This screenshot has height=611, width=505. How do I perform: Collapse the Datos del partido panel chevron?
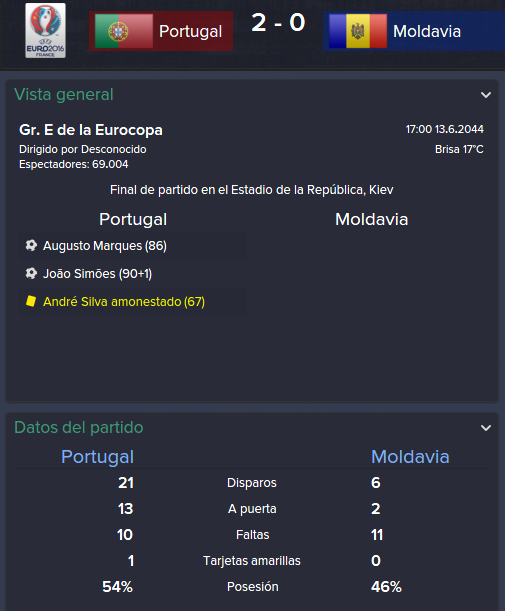(486, 428)
